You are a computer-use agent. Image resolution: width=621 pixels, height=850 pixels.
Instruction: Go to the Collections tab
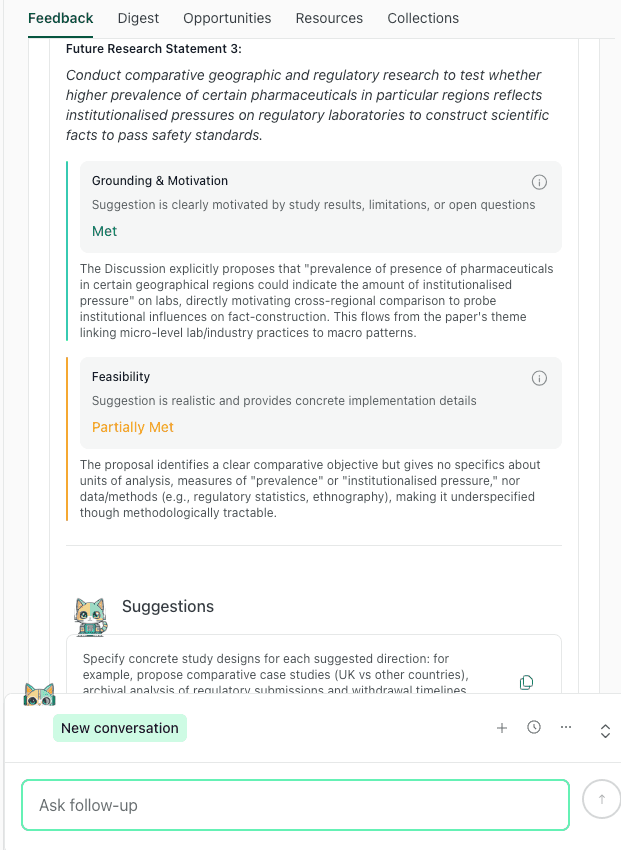422,18
